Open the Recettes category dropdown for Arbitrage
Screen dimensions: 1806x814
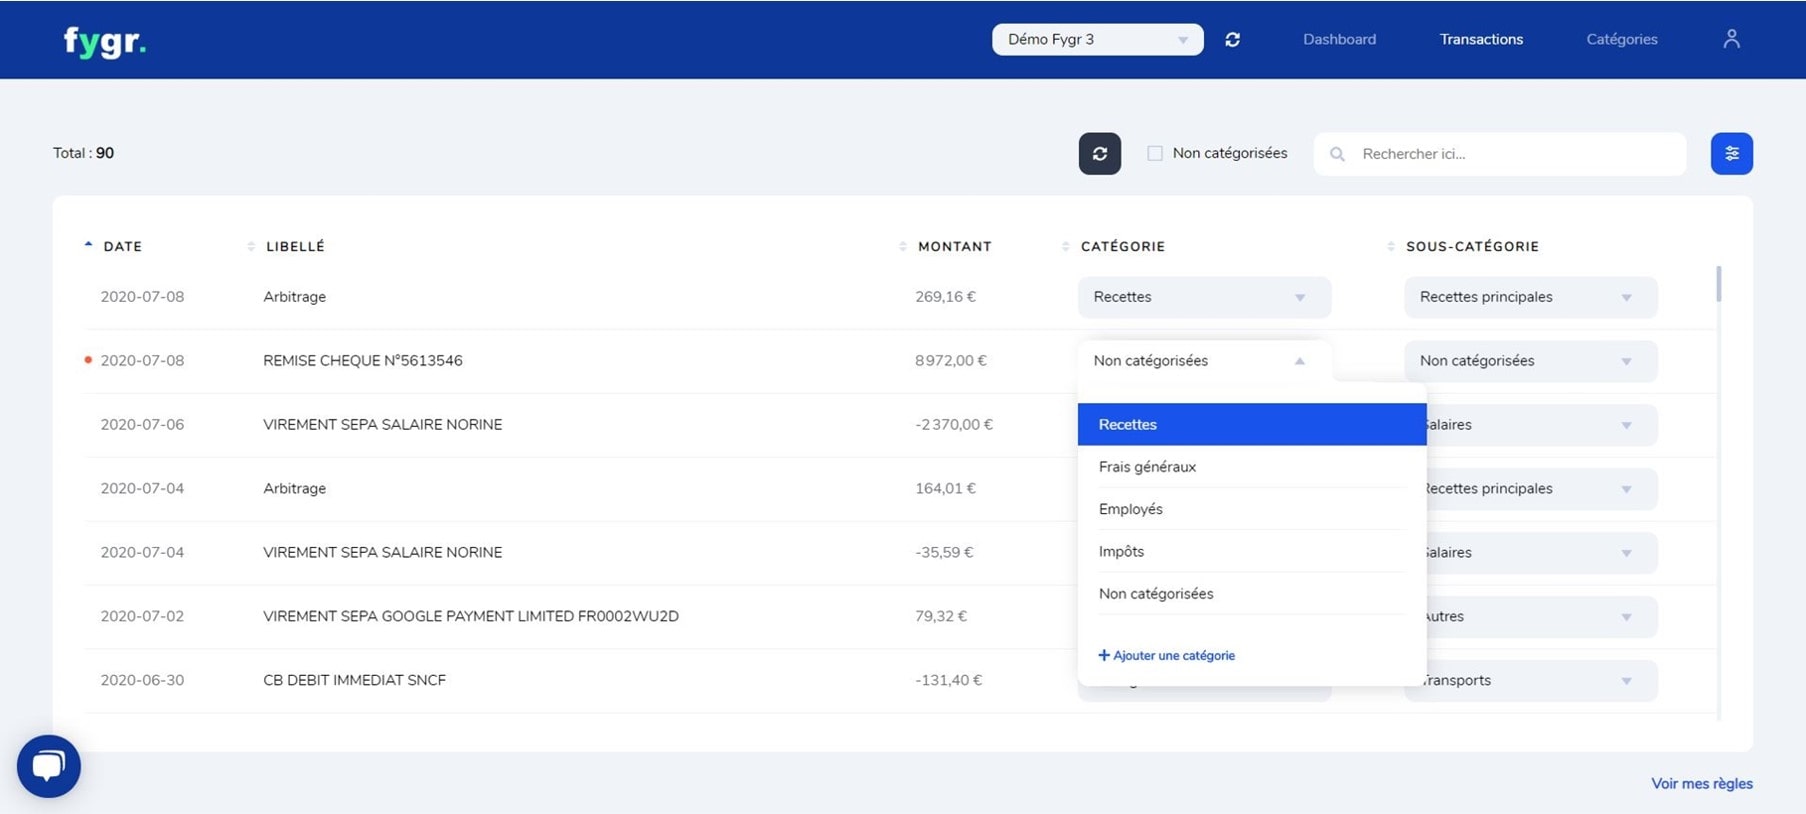coord(1204,297)
